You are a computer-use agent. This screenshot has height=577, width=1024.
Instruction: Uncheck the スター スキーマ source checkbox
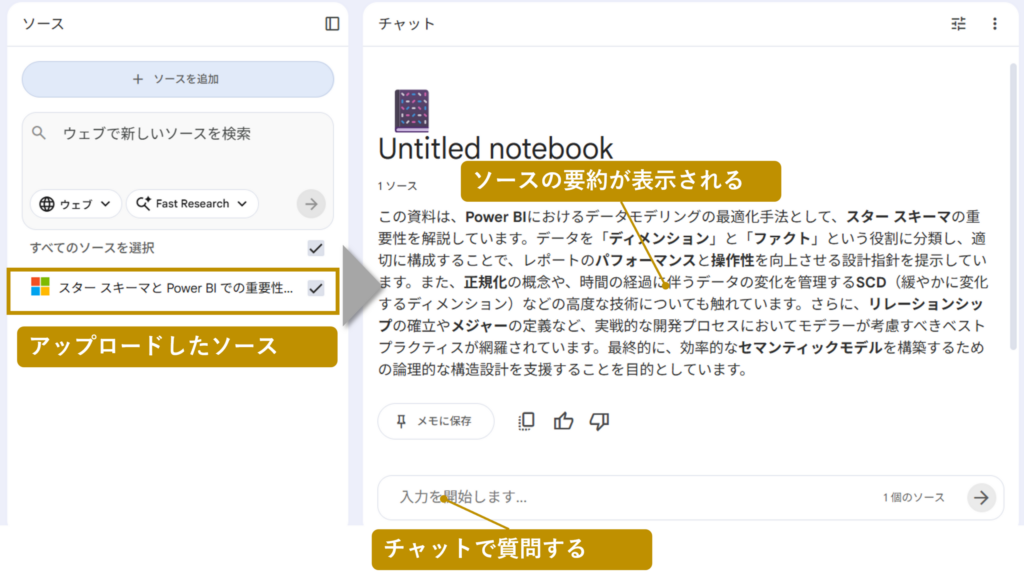coord(316,288)
